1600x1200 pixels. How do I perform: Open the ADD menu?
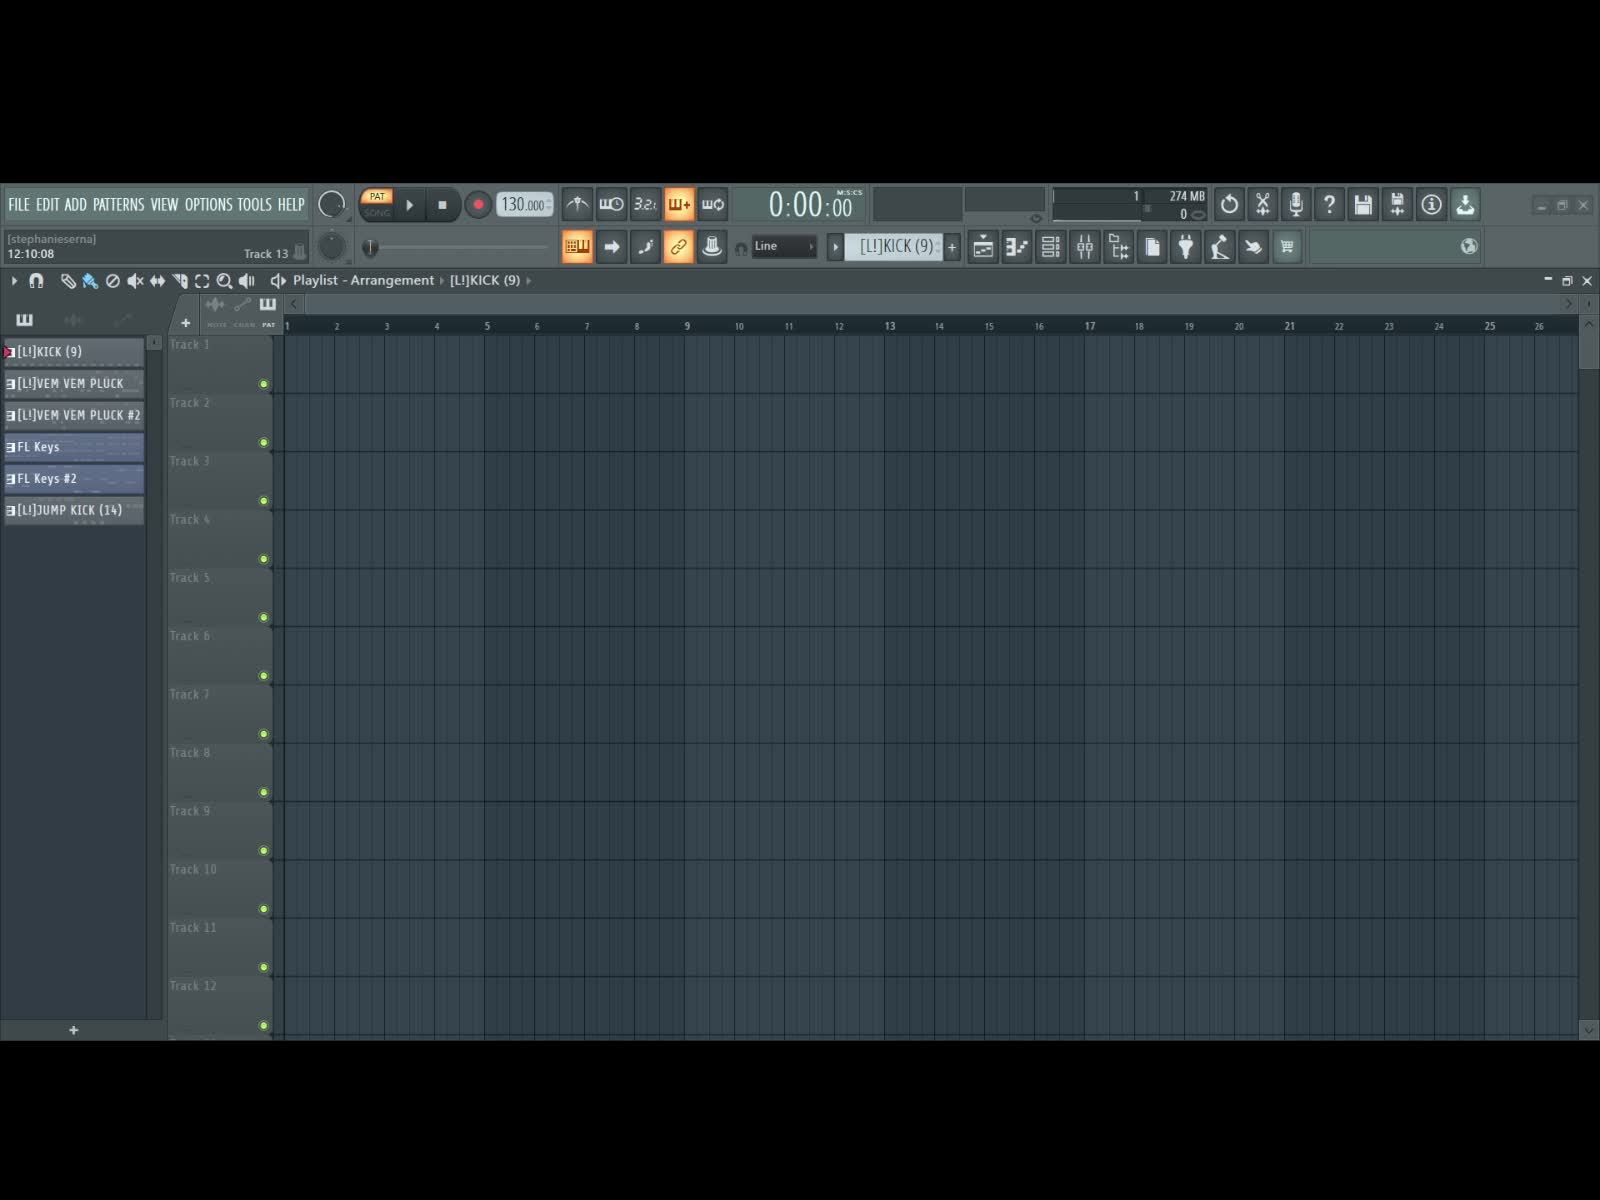tap(76, 205)
